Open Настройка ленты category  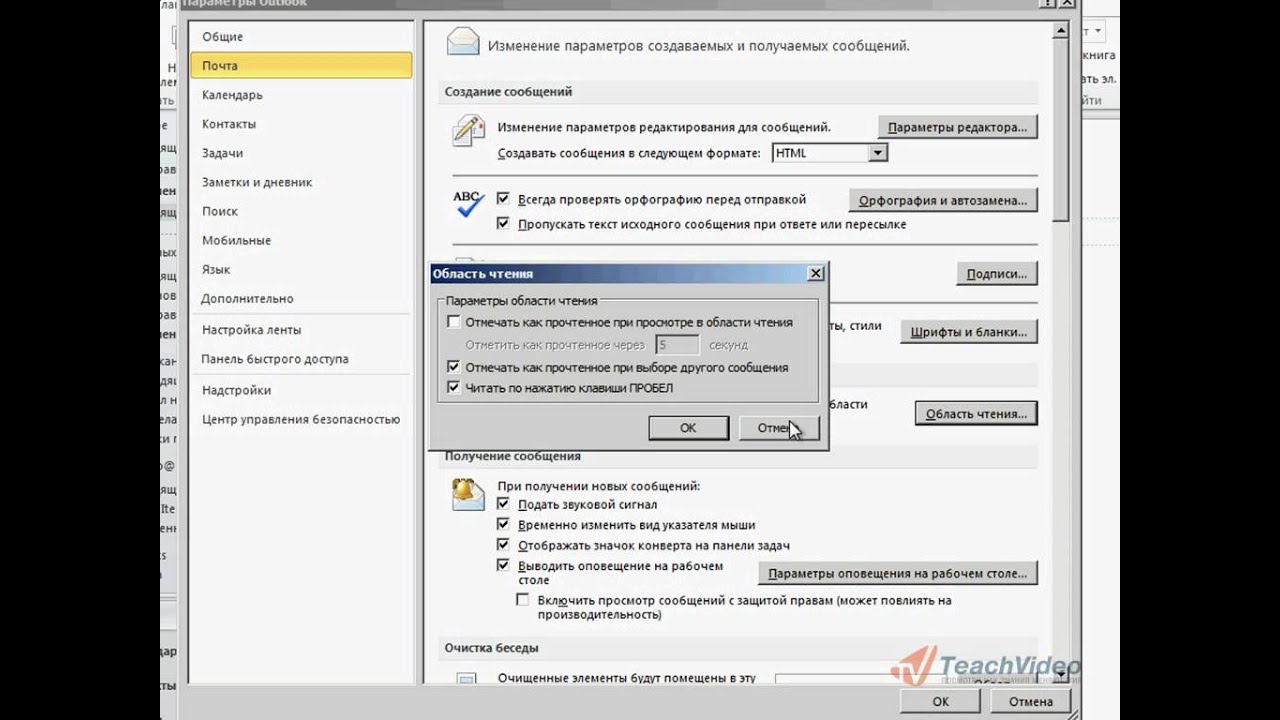300,330
